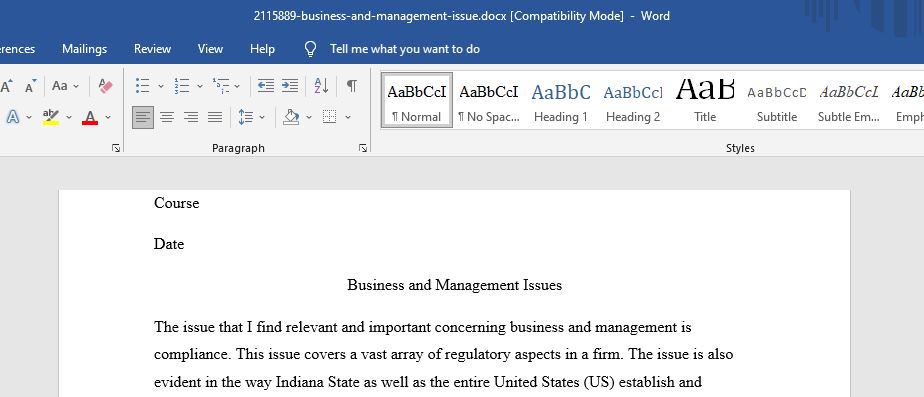Screen dimensions: 924x397
Task: Open the View tab
Action: point(210,49)
